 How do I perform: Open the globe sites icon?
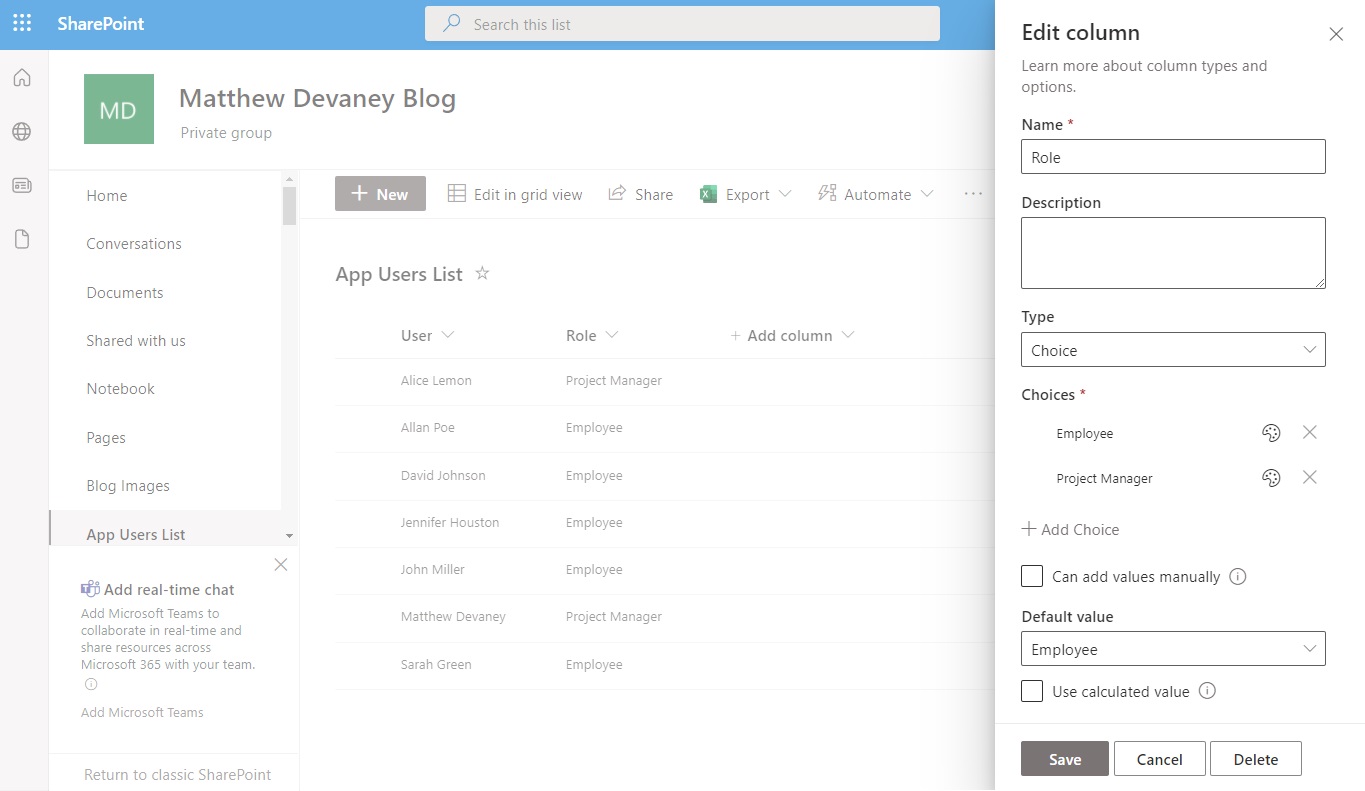tap(22, 132)
